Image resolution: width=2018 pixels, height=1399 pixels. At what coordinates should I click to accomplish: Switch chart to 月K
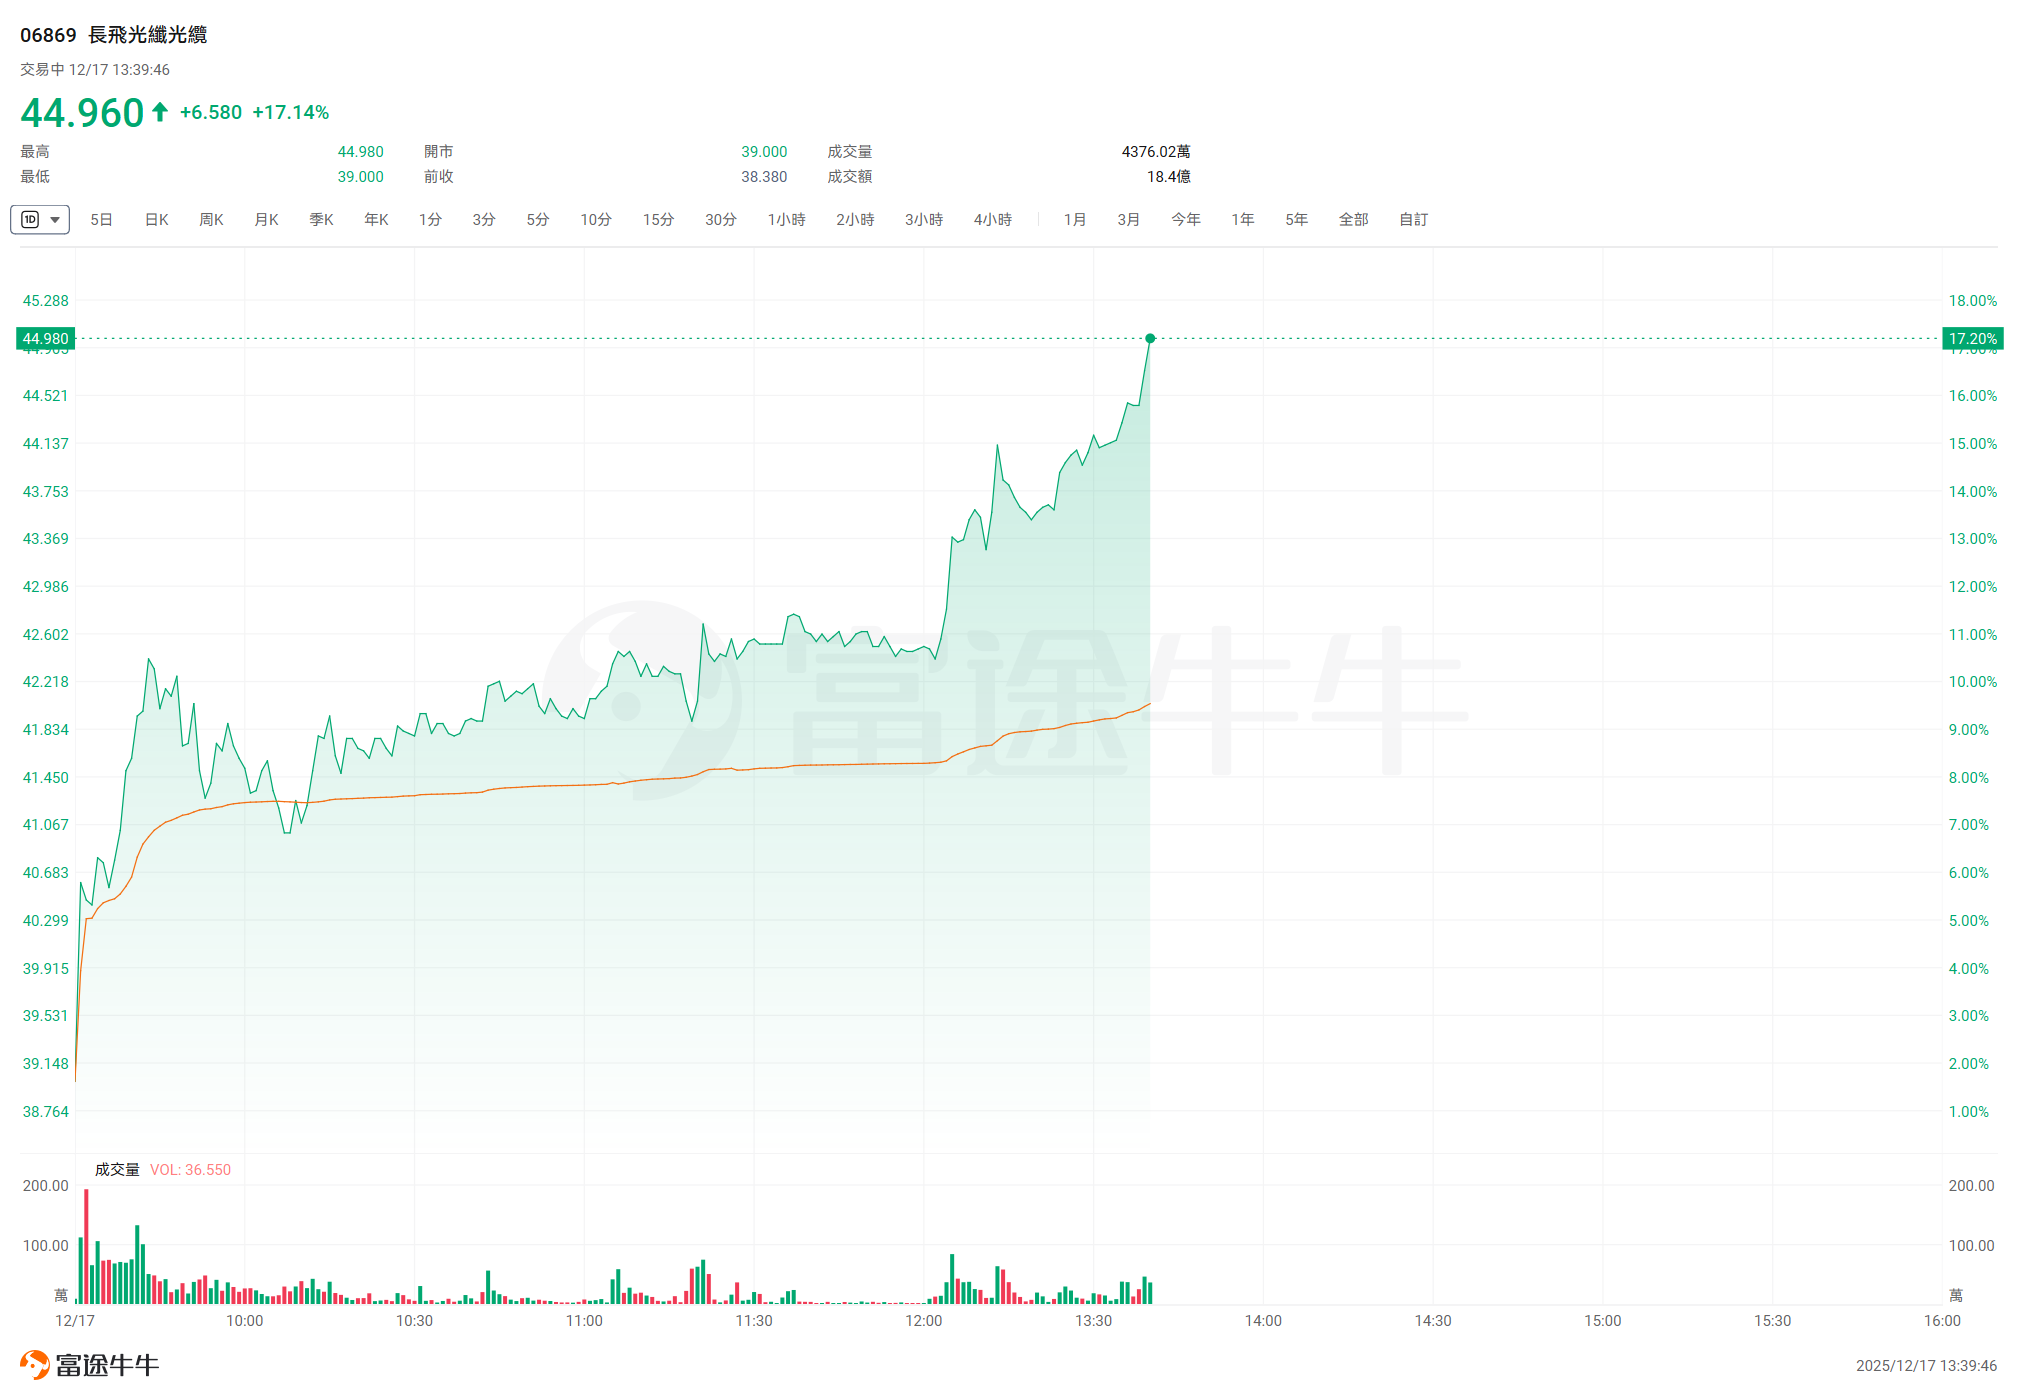(266, 219)
